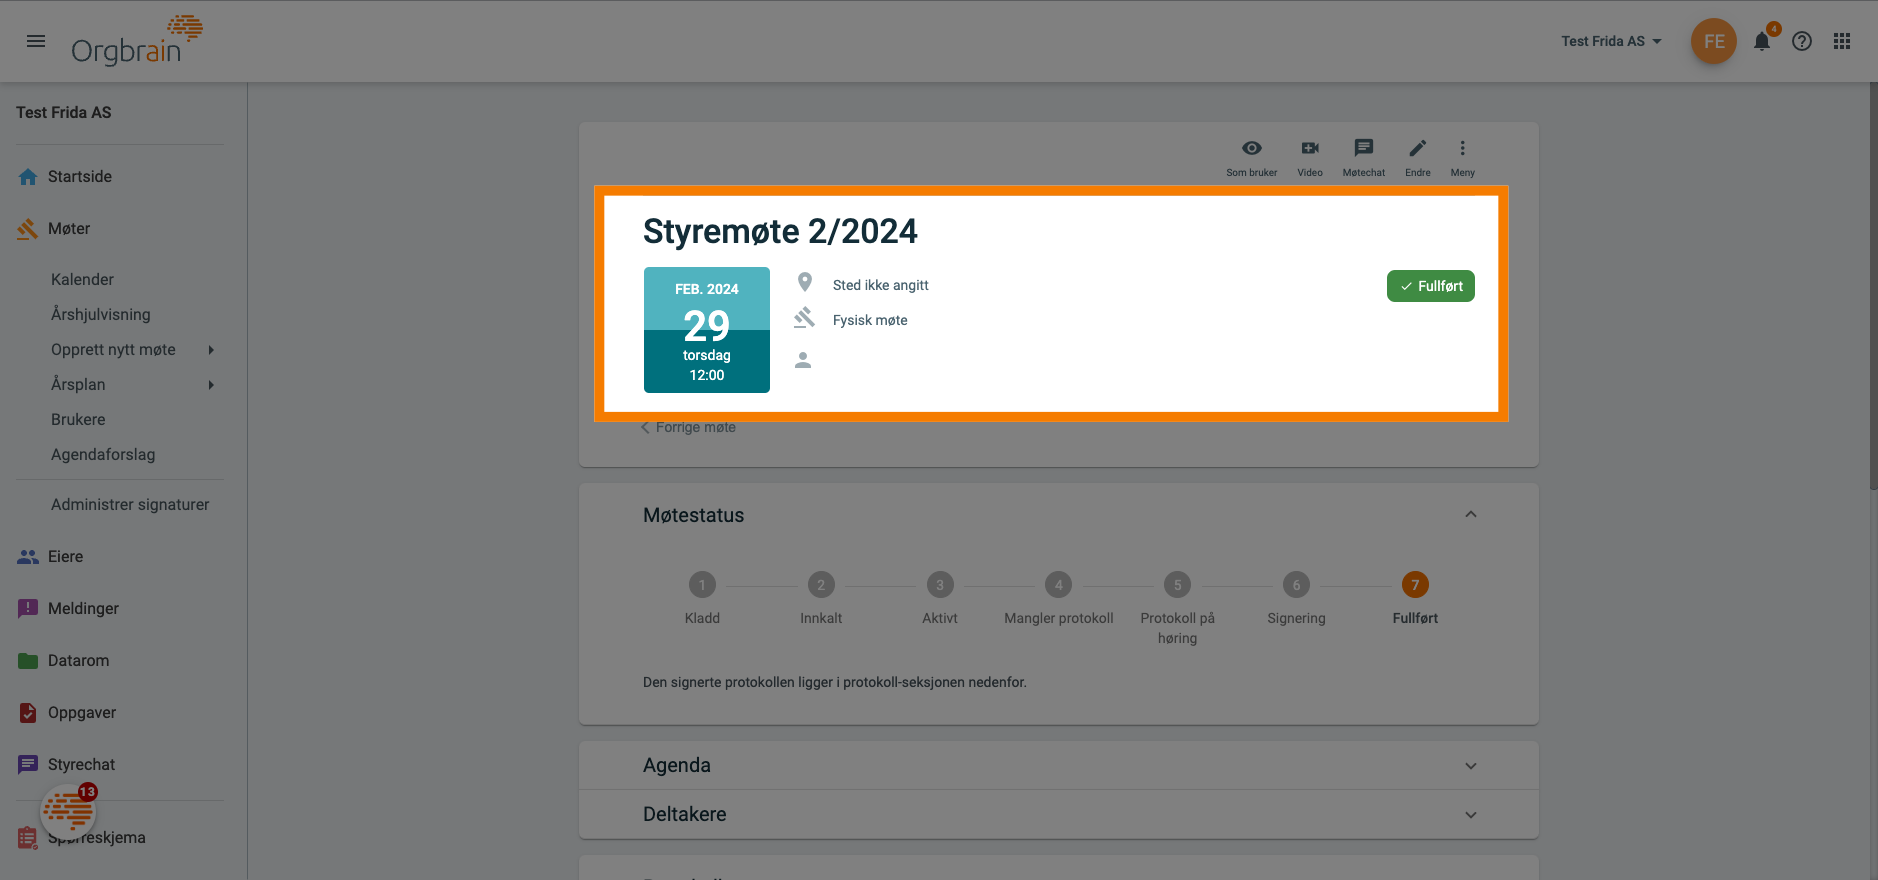Screen dimensions: 1878x880
Task: Expand the Opprett nytt møte submenu arrow
Action: pyautogui.click(x=211, y=350)
